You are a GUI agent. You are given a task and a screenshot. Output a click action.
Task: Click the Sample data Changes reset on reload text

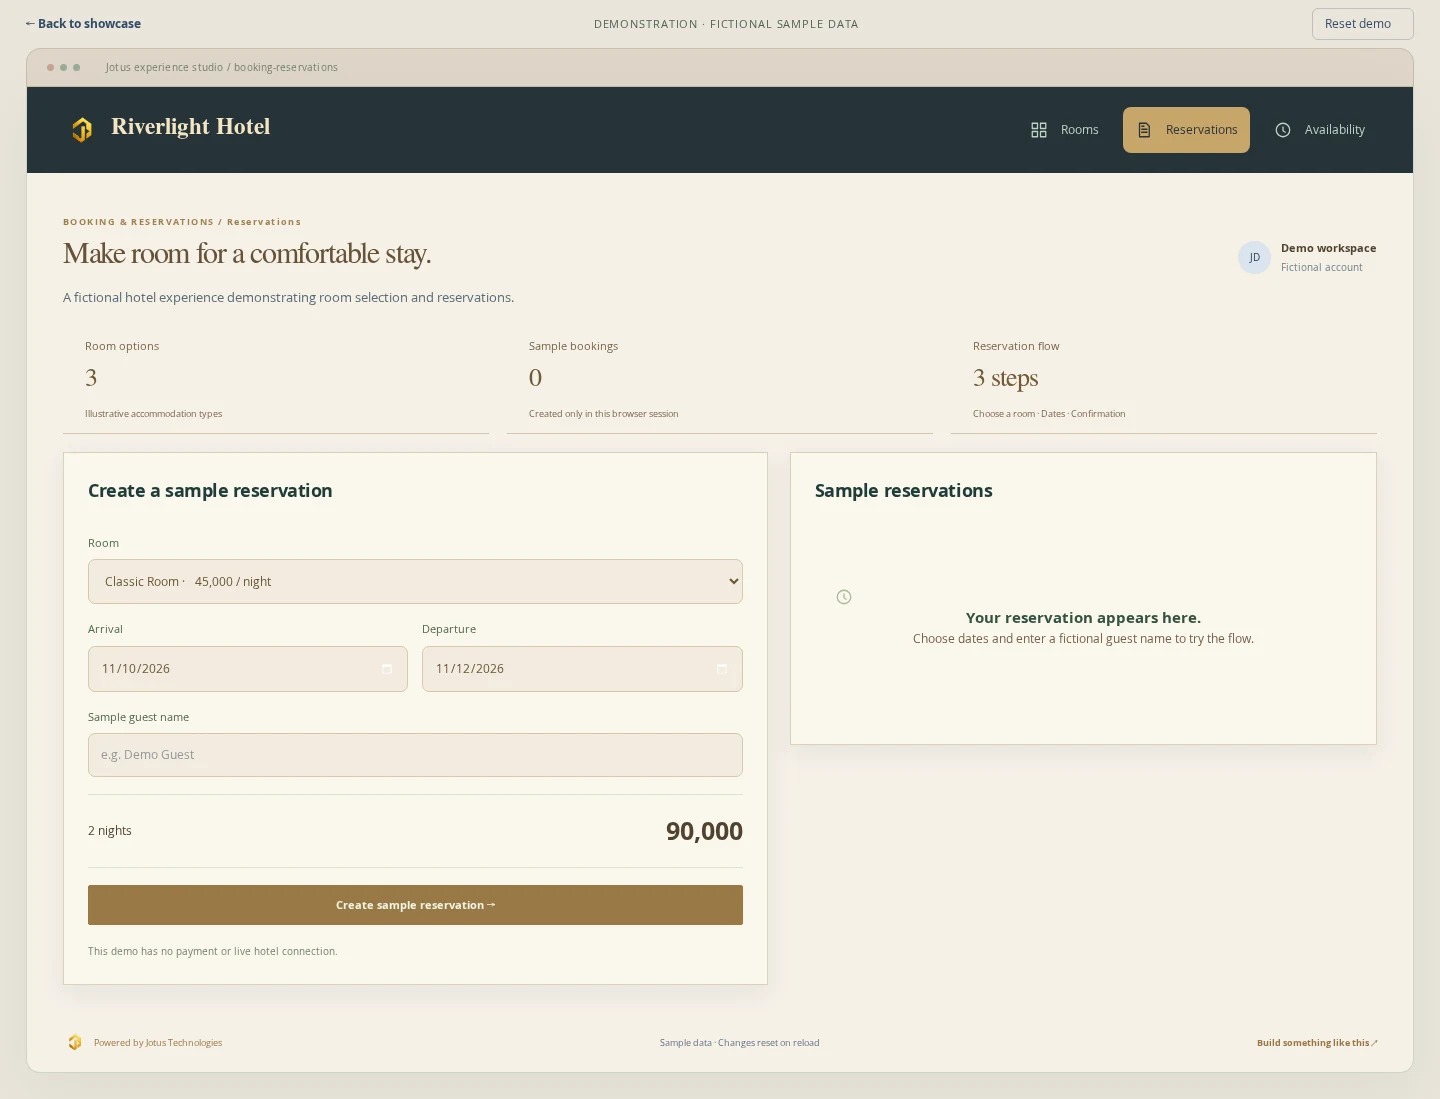click(739, 1043)
